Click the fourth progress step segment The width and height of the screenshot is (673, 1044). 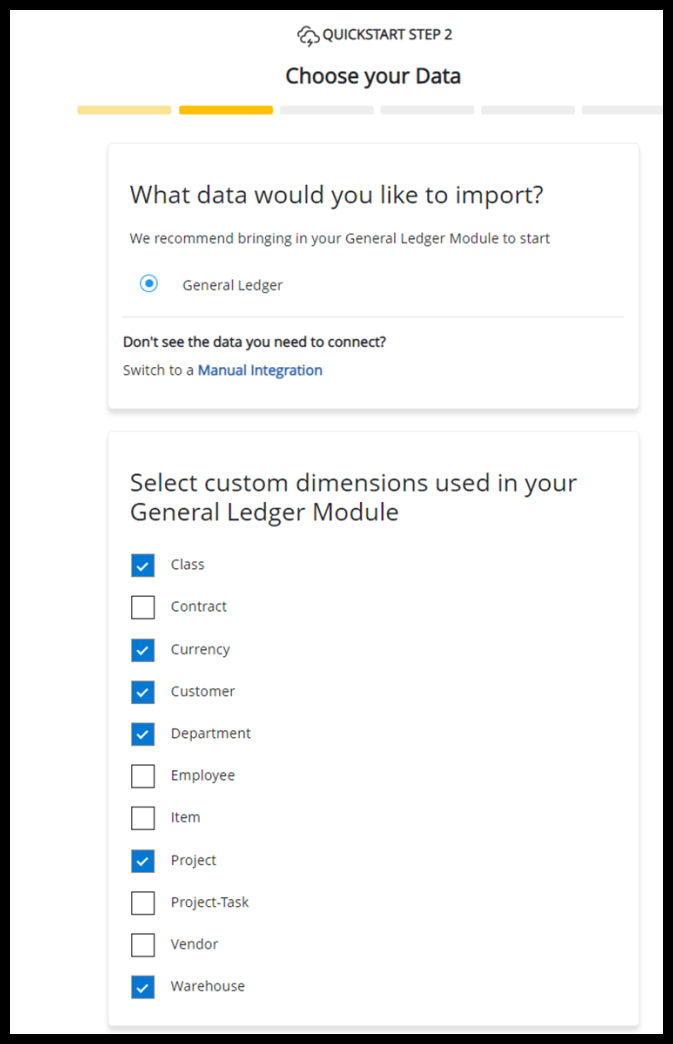tap(427, 110)
